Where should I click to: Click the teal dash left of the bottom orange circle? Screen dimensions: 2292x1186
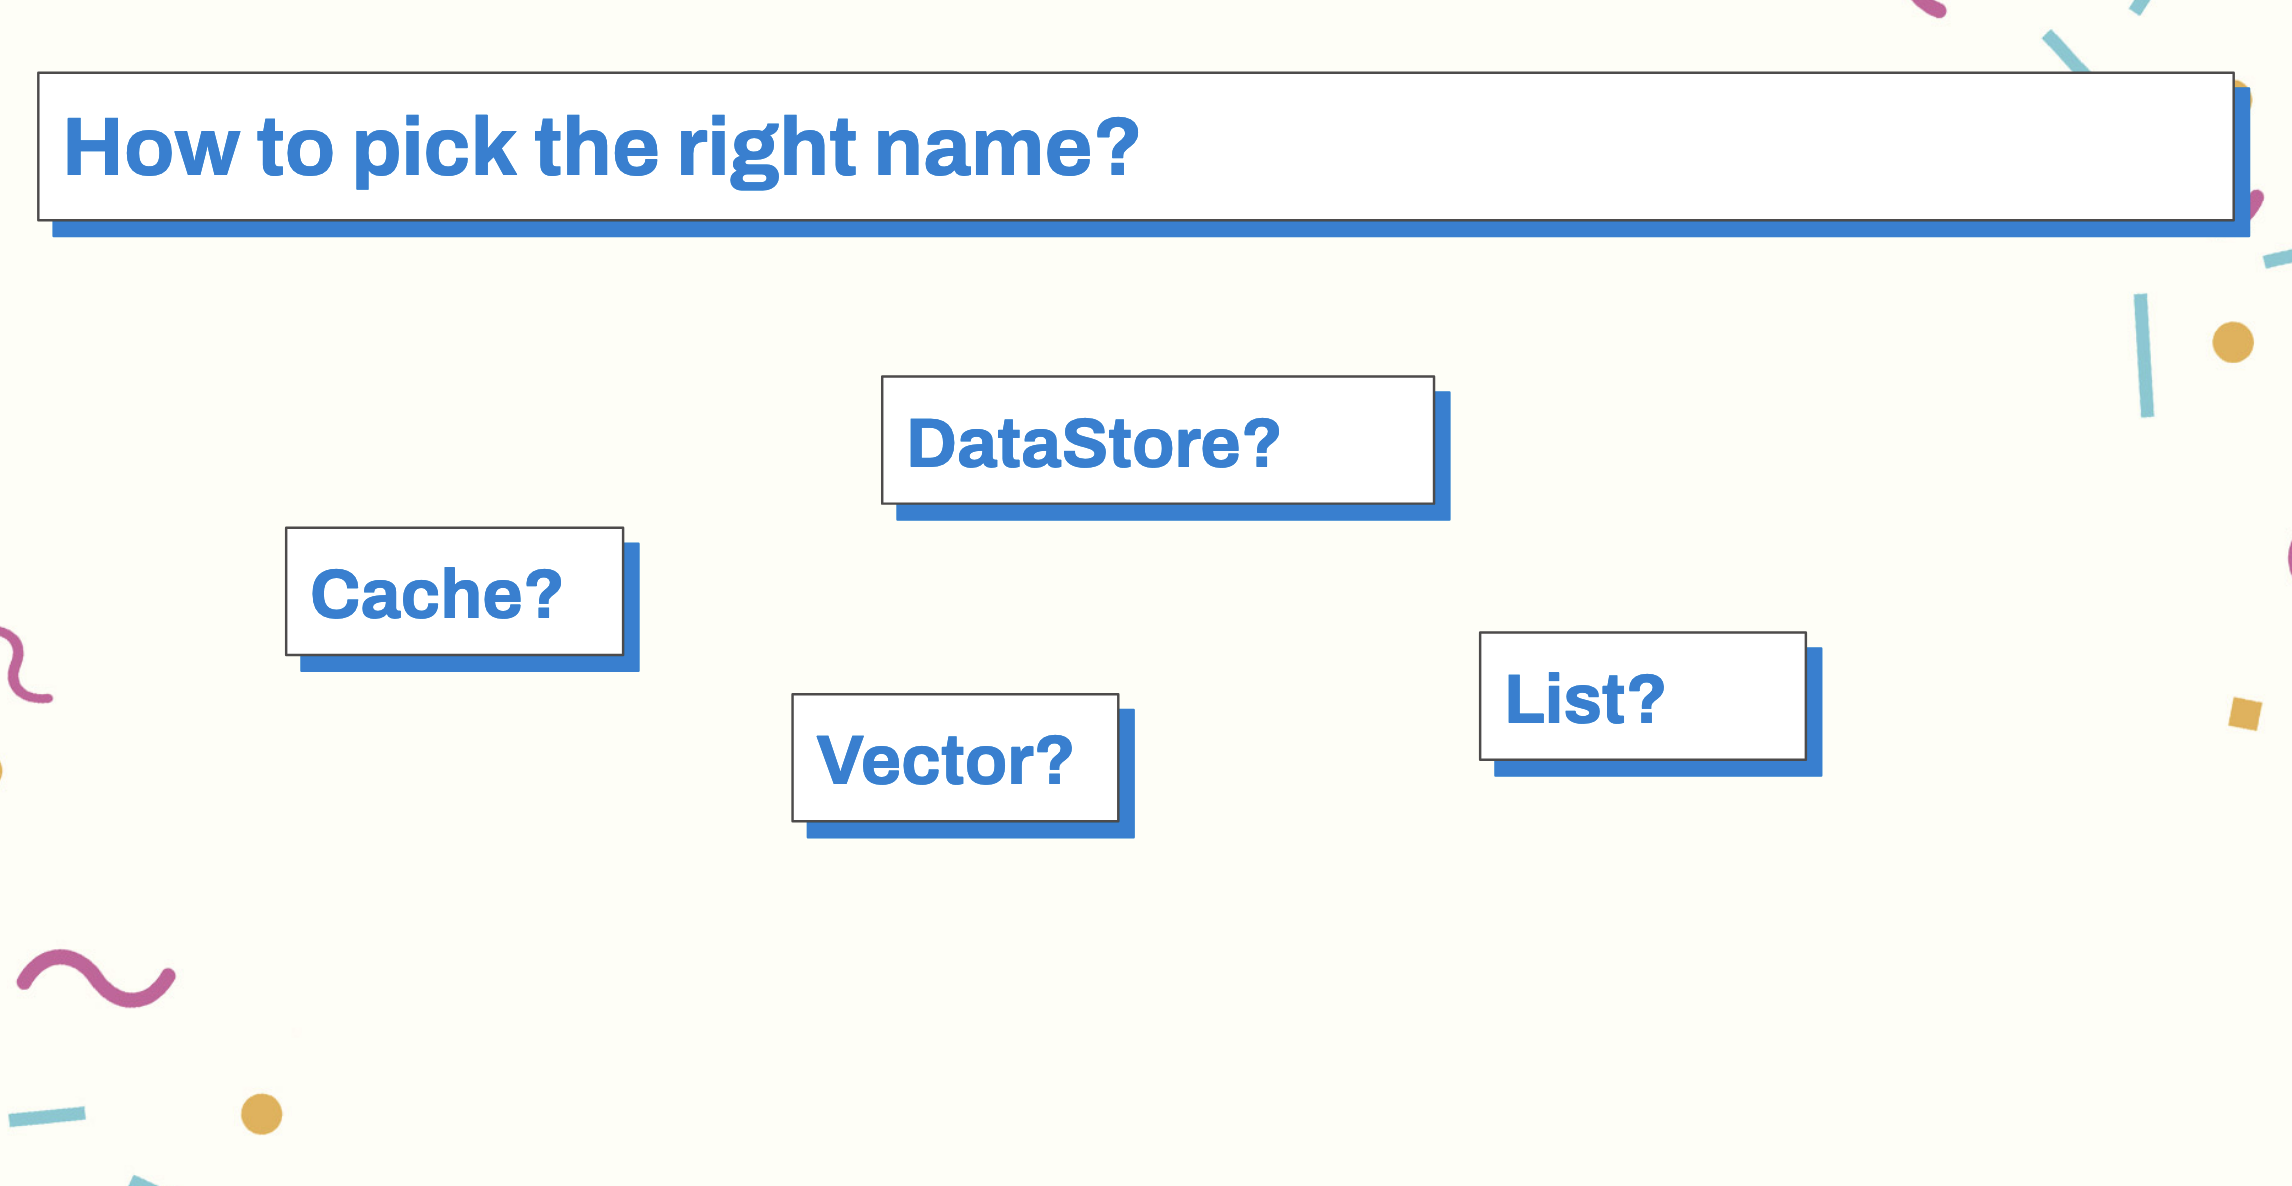pos(47,1116)
